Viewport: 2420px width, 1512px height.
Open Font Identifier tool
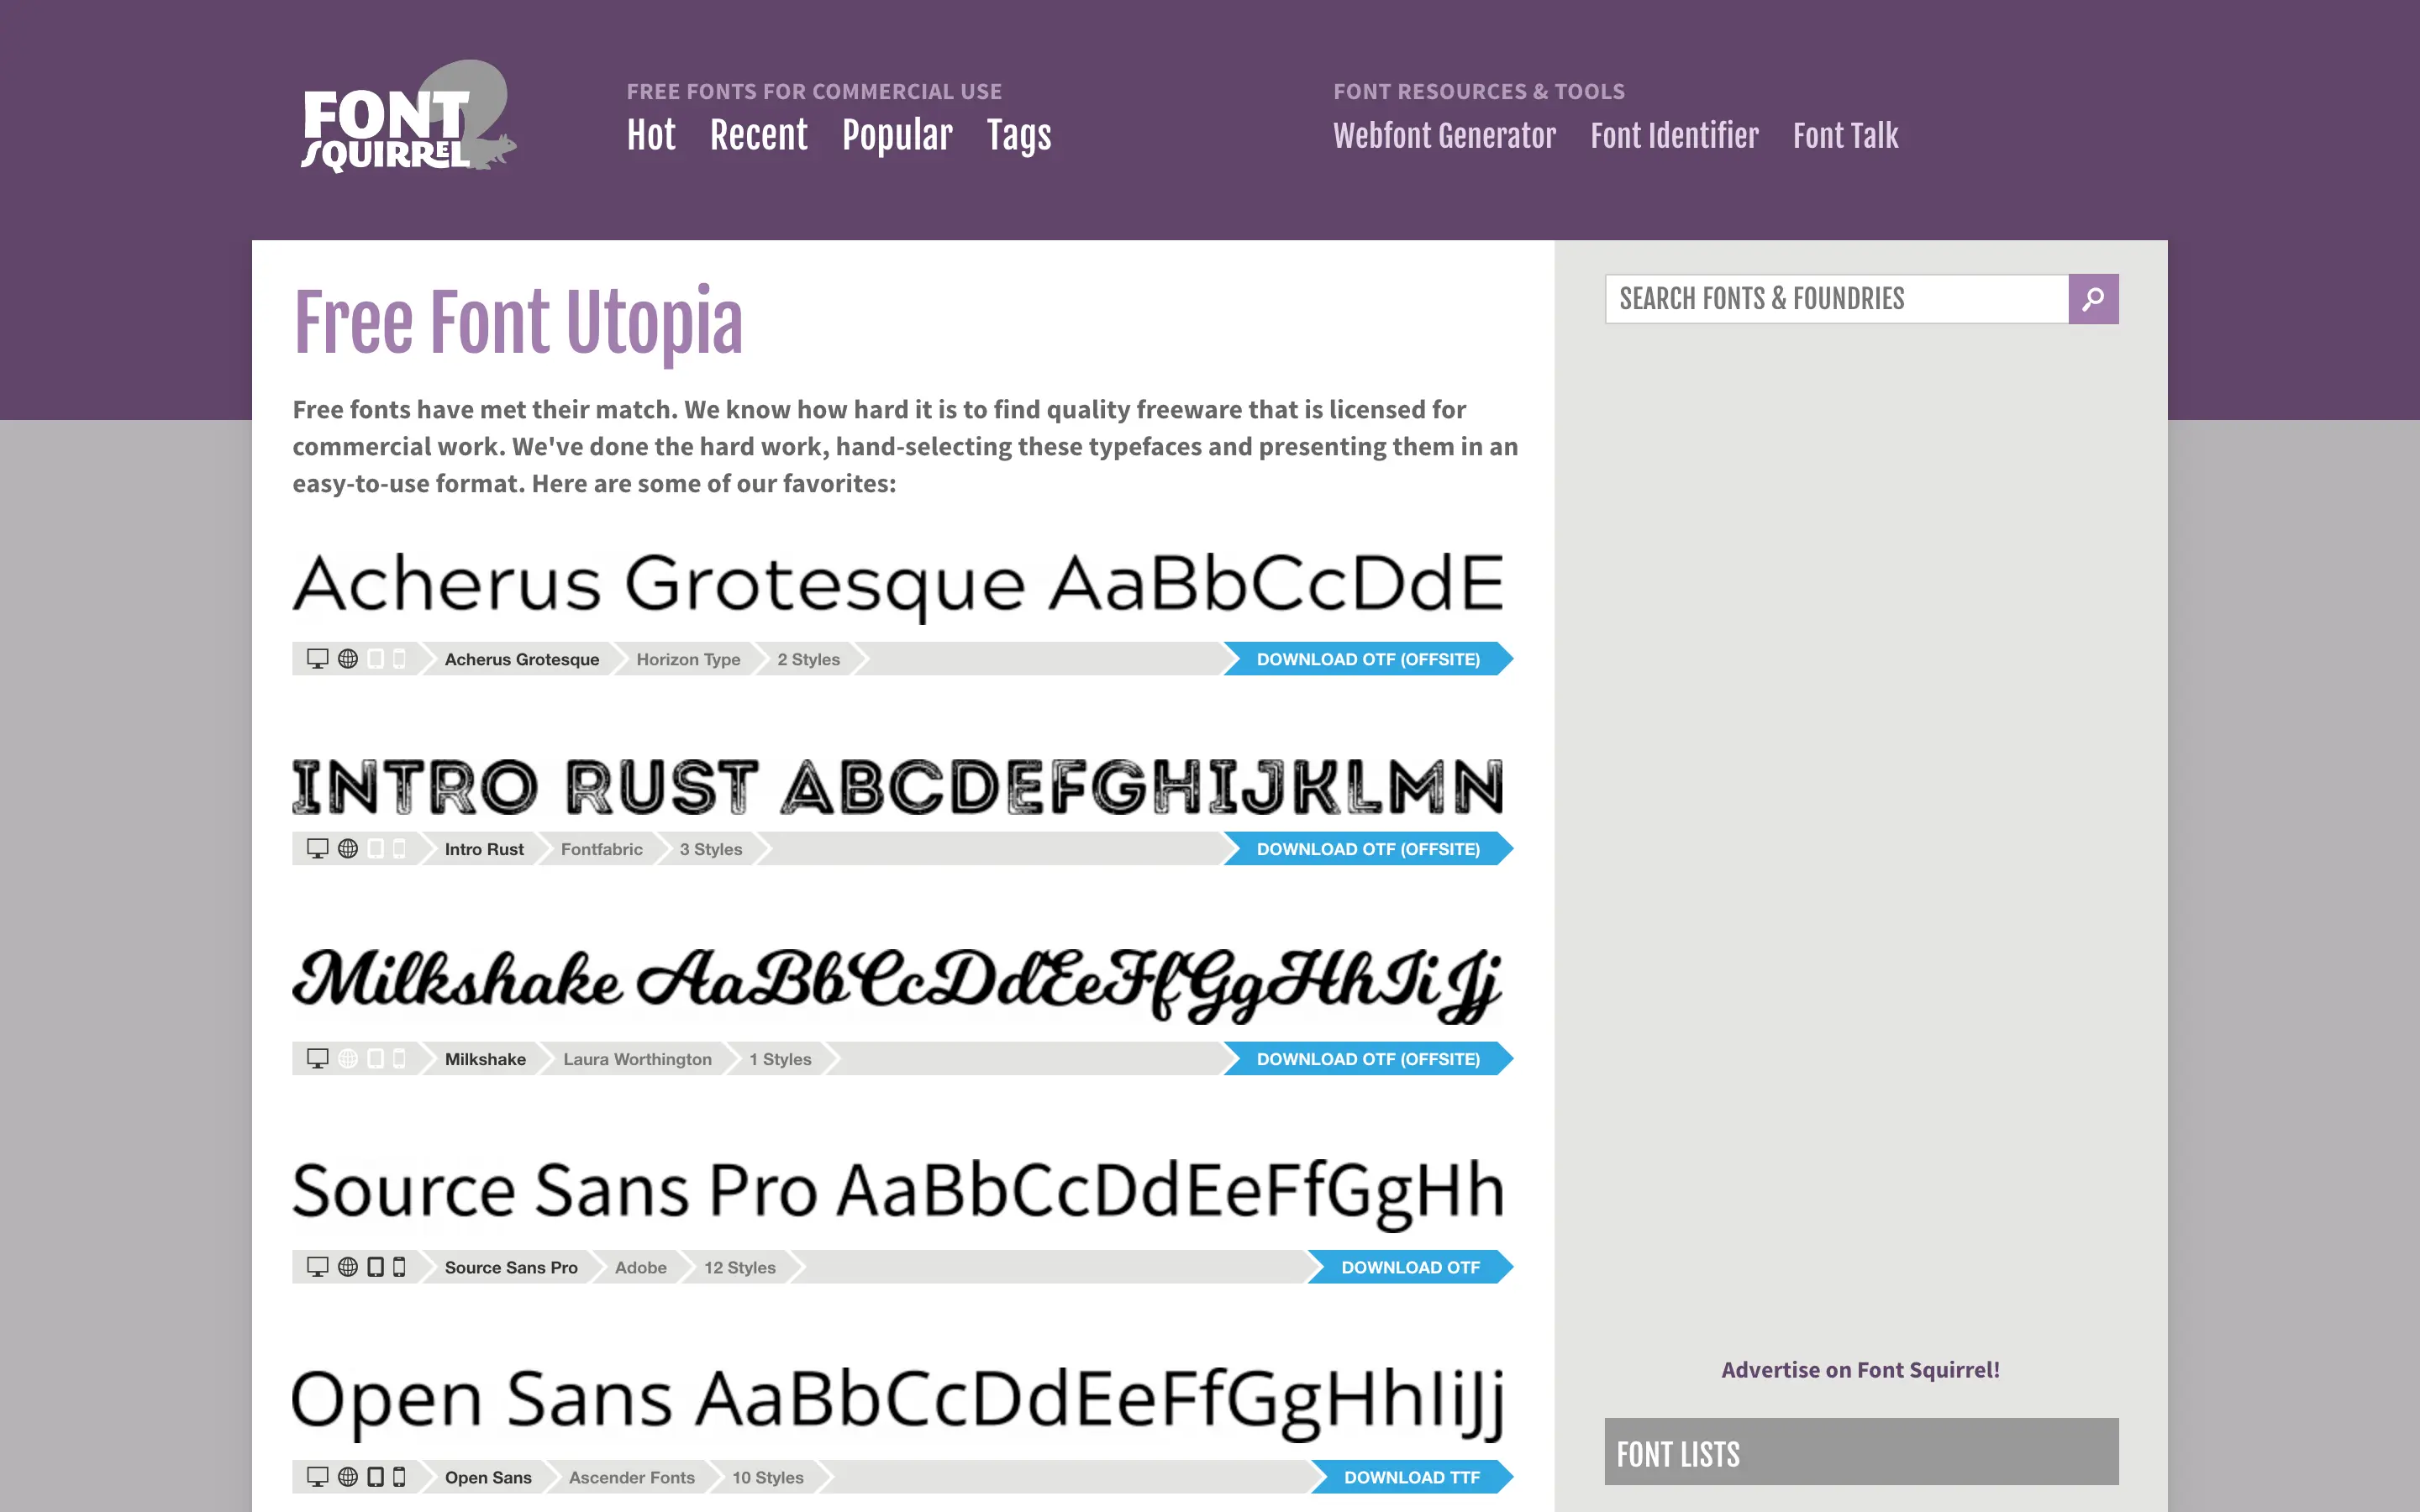click(1674, 135)
